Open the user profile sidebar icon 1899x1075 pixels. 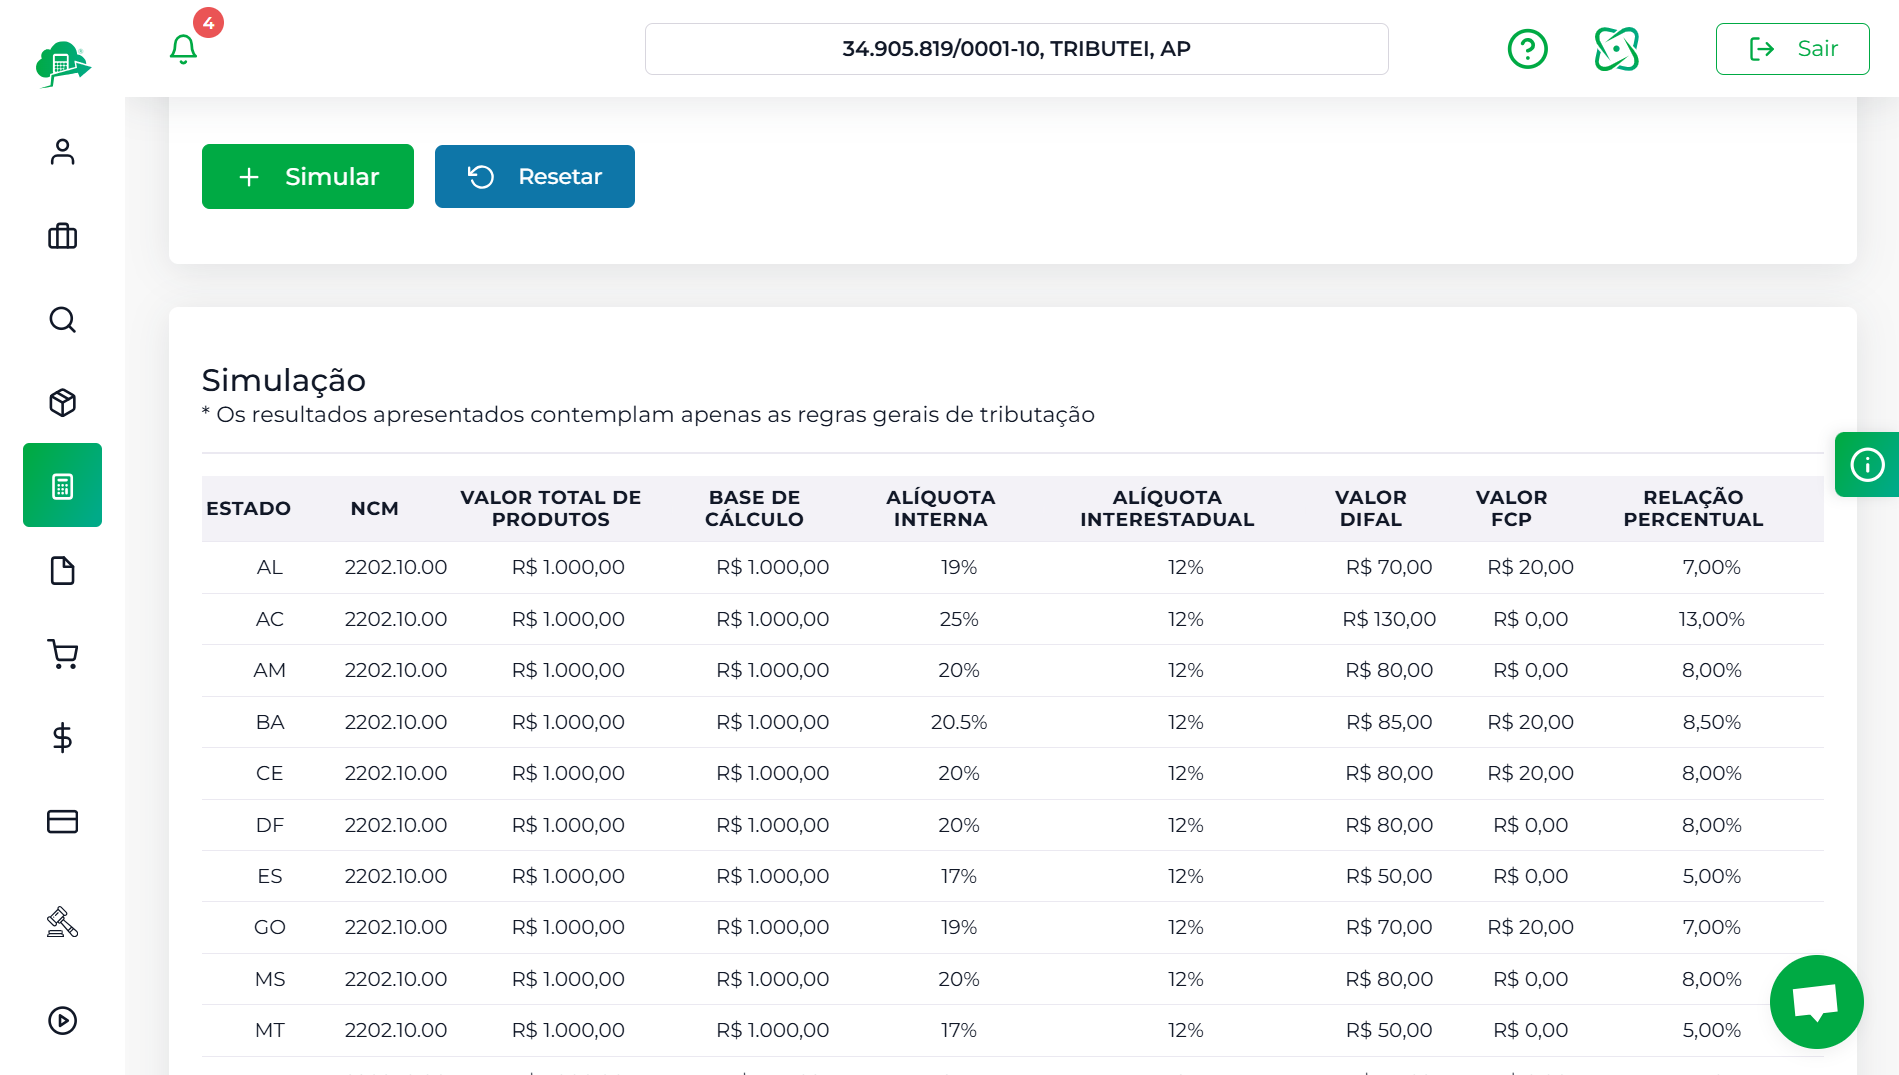click(63, 152)
